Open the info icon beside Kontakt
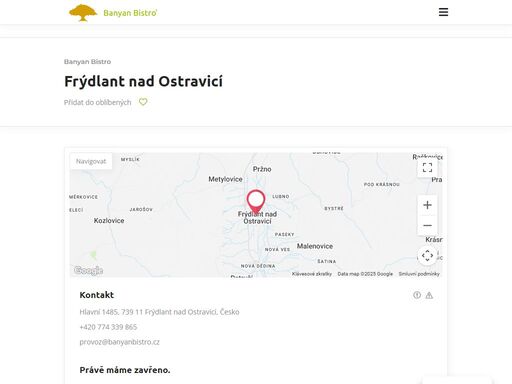512x384 pixels. [417, 295]
